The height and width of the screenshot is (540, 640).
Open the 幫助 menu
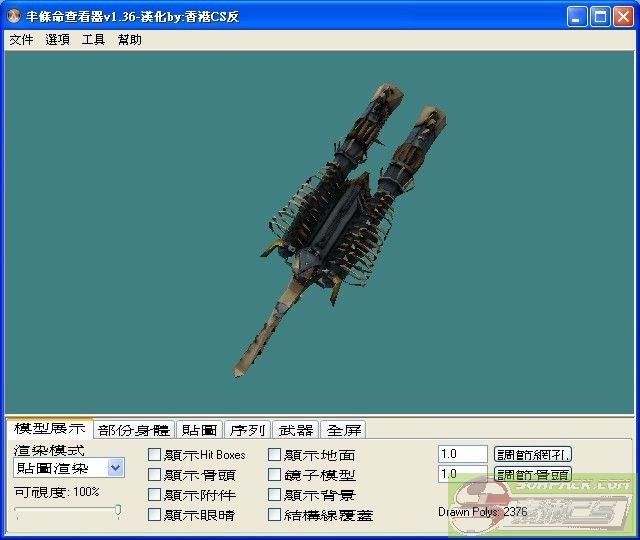click(x=129, y=40)
